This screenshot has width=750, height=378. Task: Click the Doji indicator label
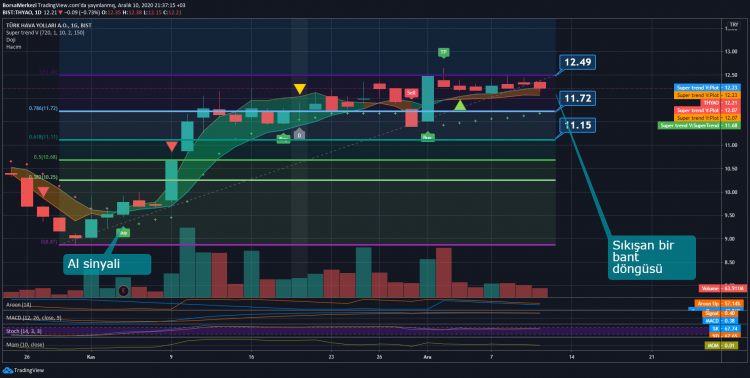[11, 40]
